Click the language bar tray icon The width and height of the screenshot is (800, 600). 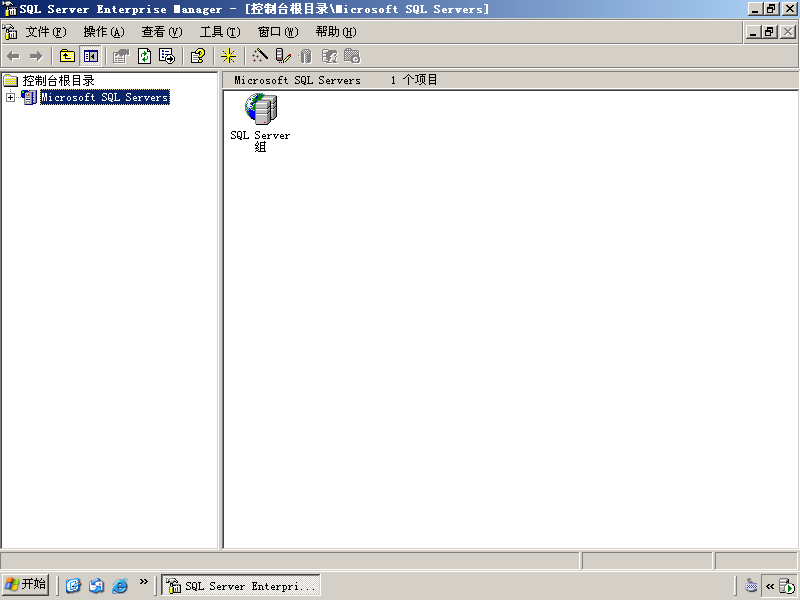click(751, 585)
